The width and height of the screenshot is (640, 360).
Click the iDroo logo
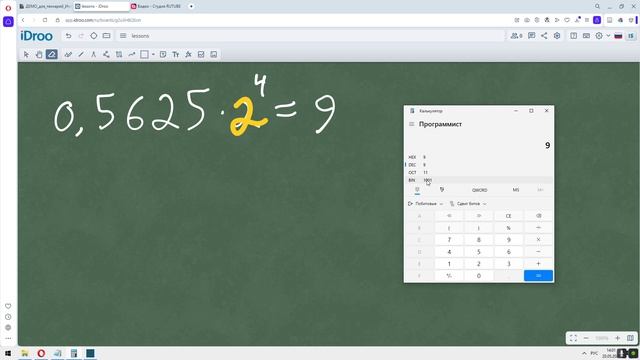36,36
